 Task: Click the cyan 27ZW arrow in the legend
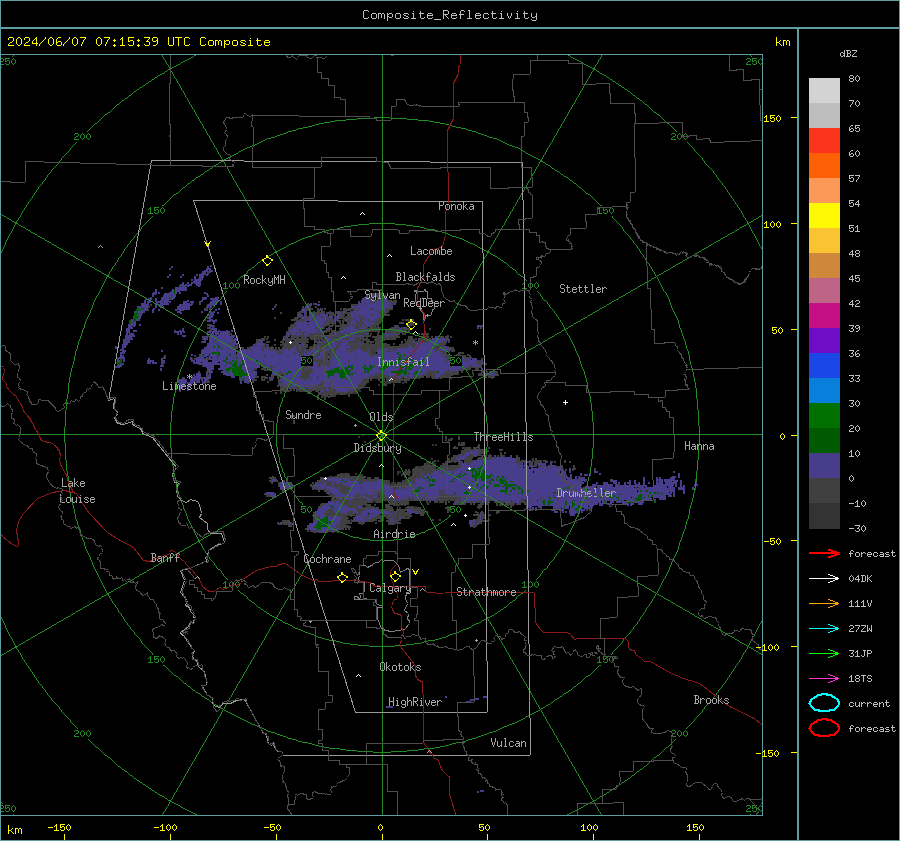(824, 629)
